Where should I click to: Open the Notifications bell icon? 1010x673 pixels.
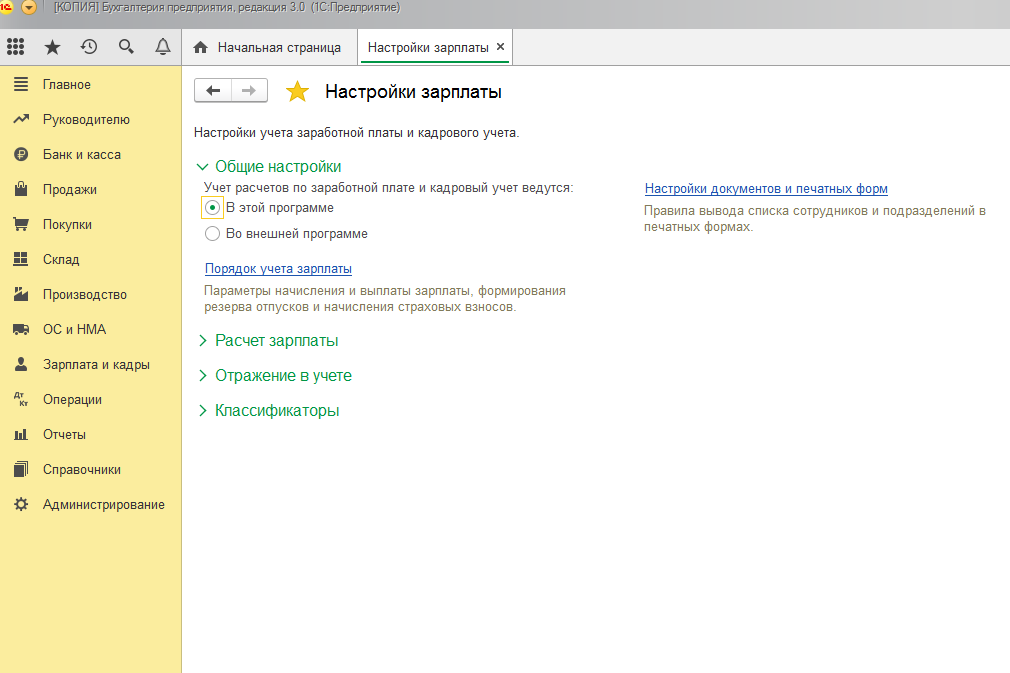click(x=163, y=47)
